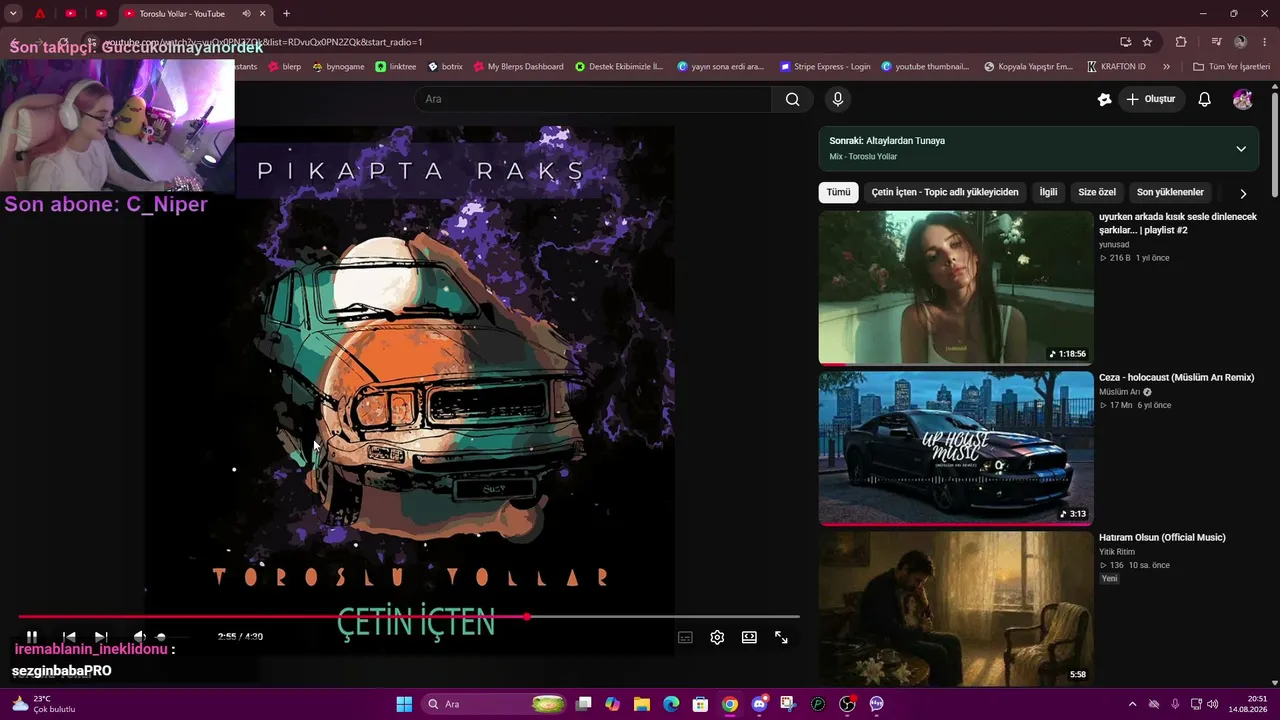Switch to the Toroslu Yollar browser tab
Image resolution: width=1280 pixels, height=720 pixels.
point(182,14)
